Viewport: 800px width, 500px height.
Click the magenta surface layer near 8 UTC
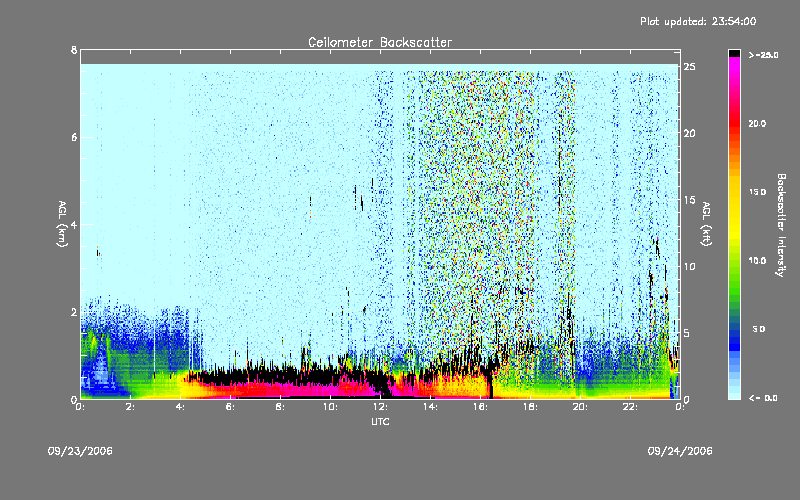pyautogui.click(x=281, y=391)
